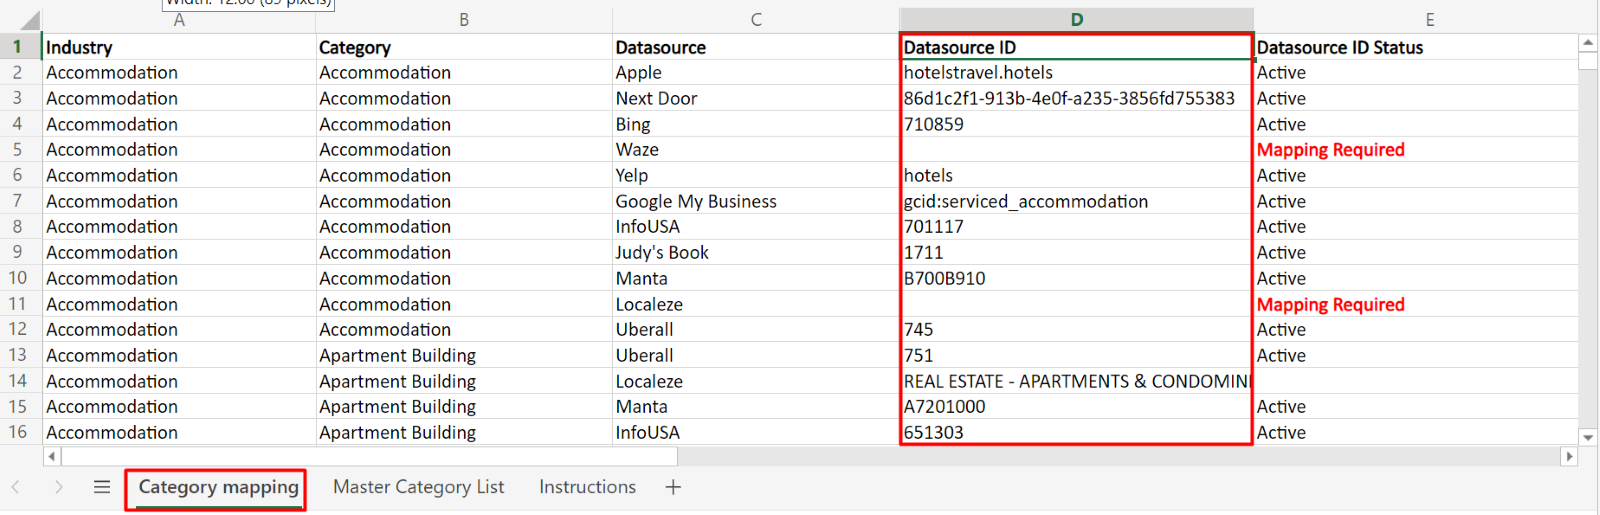This screenshot has width=1600, height=515.
Task: Select row 5 header
Action: tap(18, 149)
